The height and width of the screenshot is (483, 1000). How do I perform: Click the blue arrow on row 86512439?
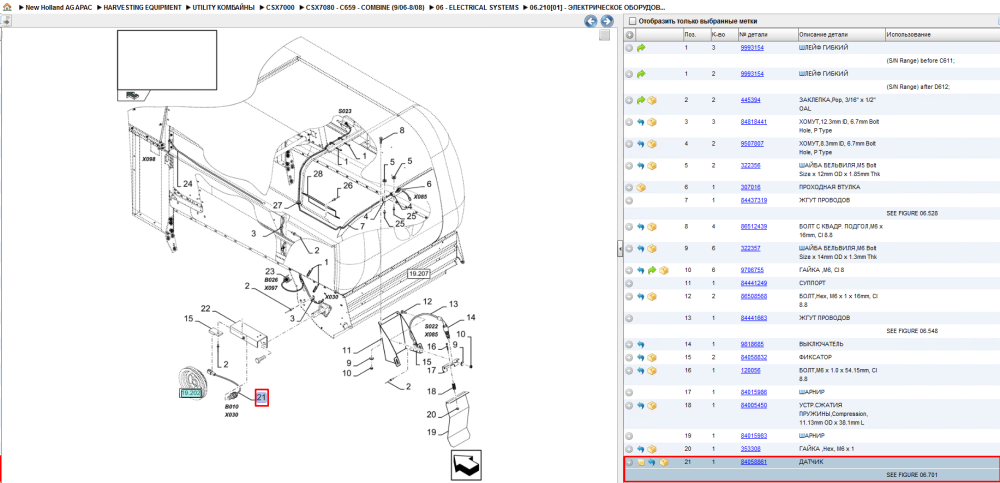click(x=641, y=227)
